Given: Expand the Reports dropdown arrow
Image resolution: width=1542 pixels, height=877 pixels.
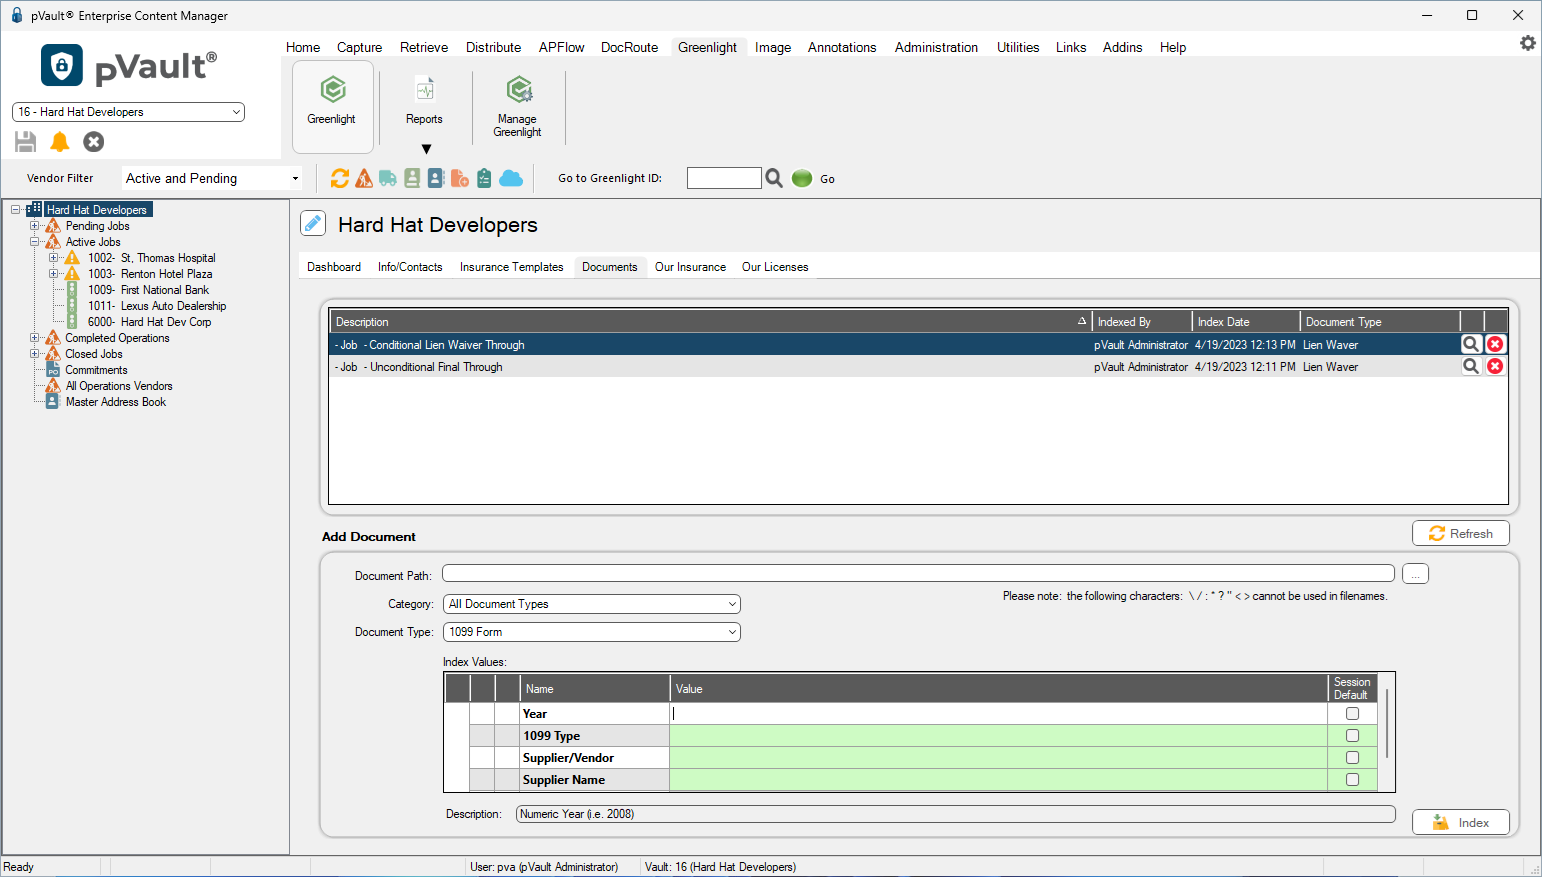Looking at the screenshot, I should pyautogui.click(x=426, y=149).
